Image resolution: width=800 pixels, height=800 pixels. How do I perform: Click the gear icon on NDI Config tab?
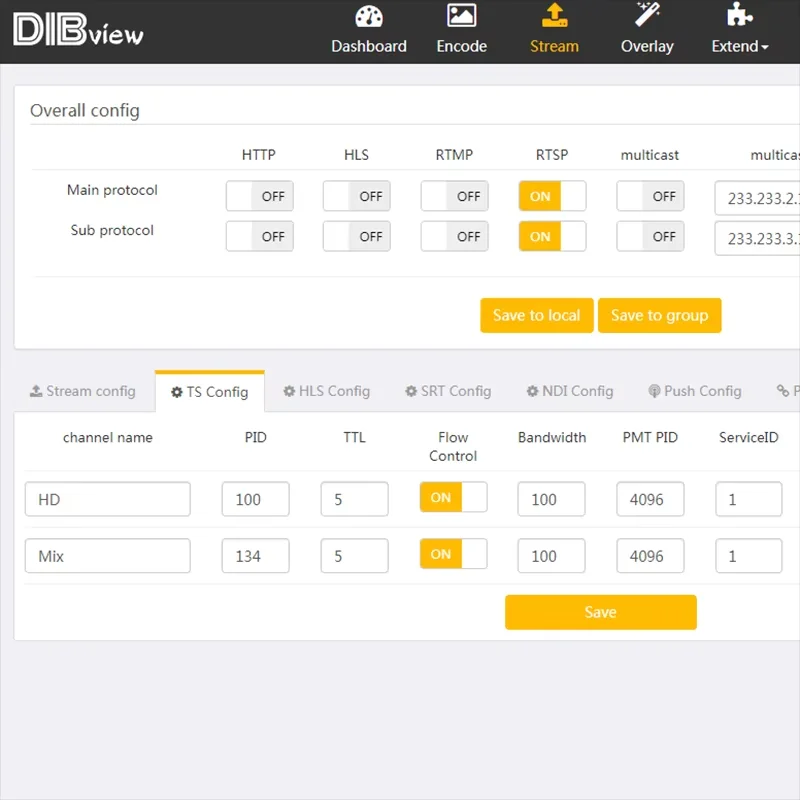pyautogui.click(x=532, y=391)
